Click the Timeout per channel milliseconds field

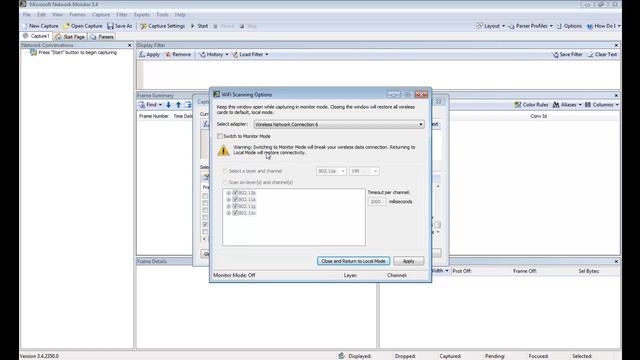(377, 202)
